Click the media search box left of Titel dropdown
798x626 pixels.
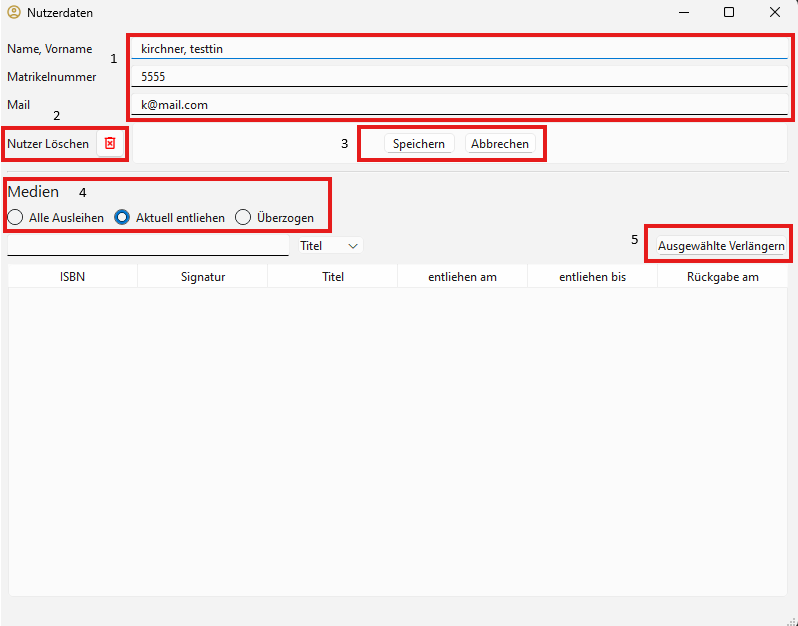tap(148, 245)
